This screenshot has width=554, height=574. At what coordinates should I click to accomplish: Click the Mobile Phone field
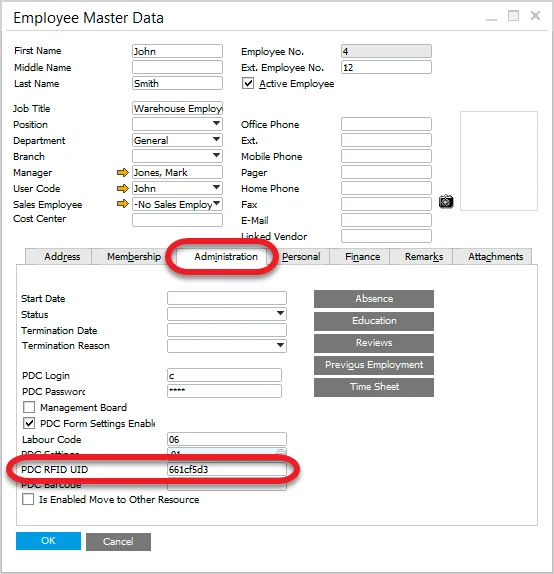pos(386,156)
